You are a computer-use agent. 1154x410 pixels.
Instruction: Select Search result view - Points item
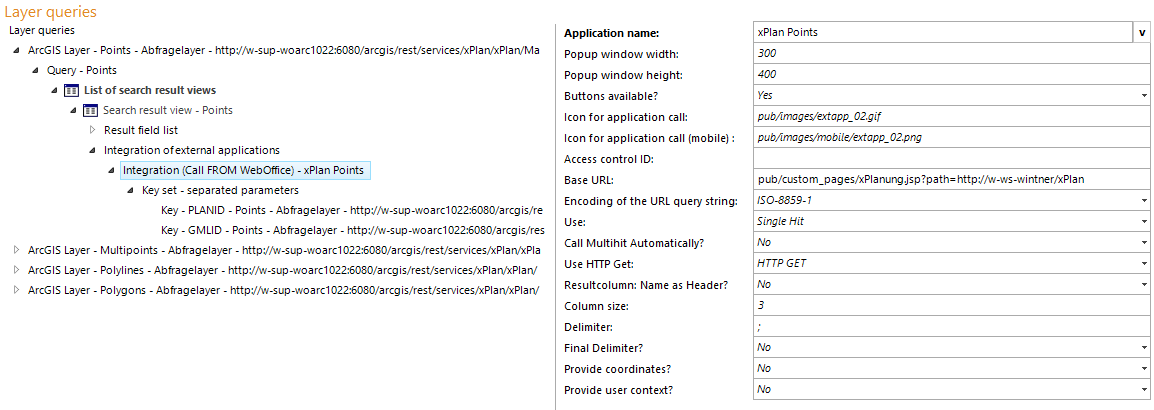[x=168, y=110]
